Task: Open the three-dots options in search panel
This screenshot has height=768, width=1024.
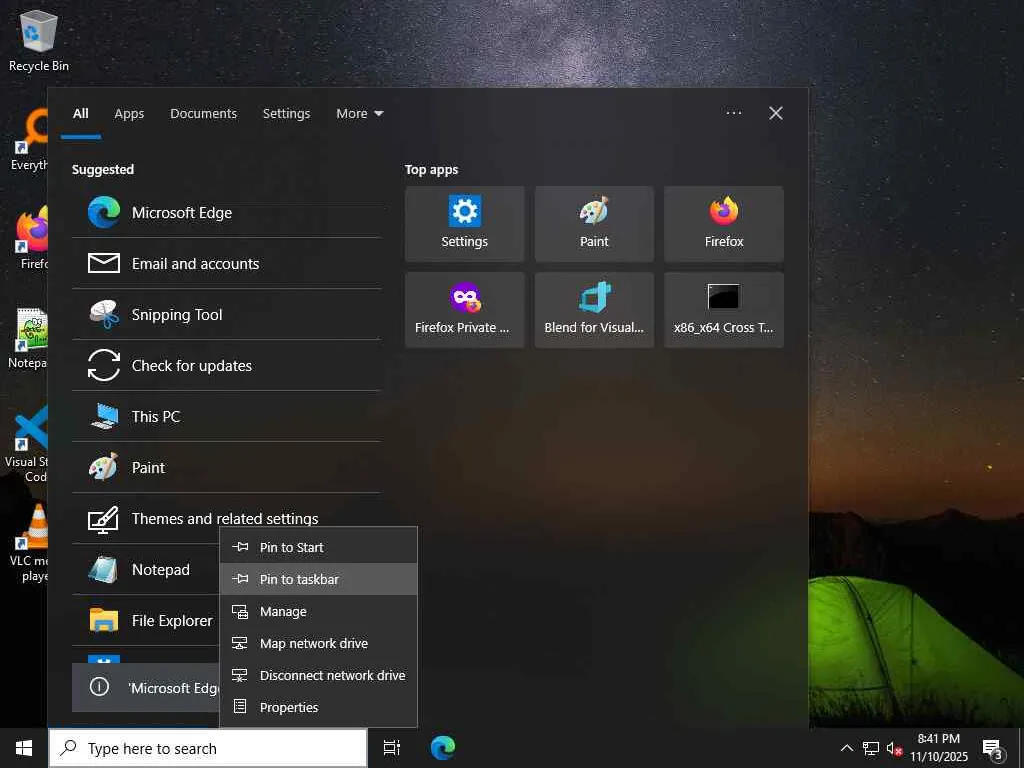Action: click(x=733, y=113)
